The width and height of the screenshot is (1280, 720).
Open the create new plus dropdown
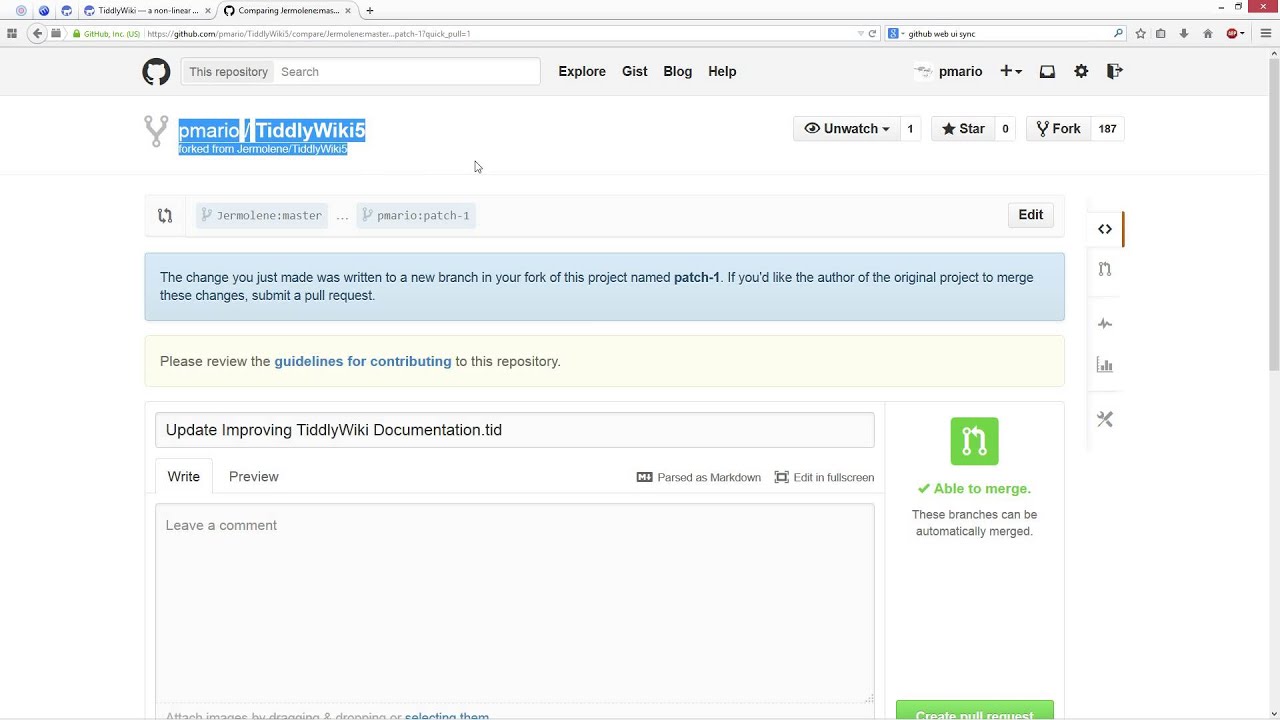(x=1010, y=72)
